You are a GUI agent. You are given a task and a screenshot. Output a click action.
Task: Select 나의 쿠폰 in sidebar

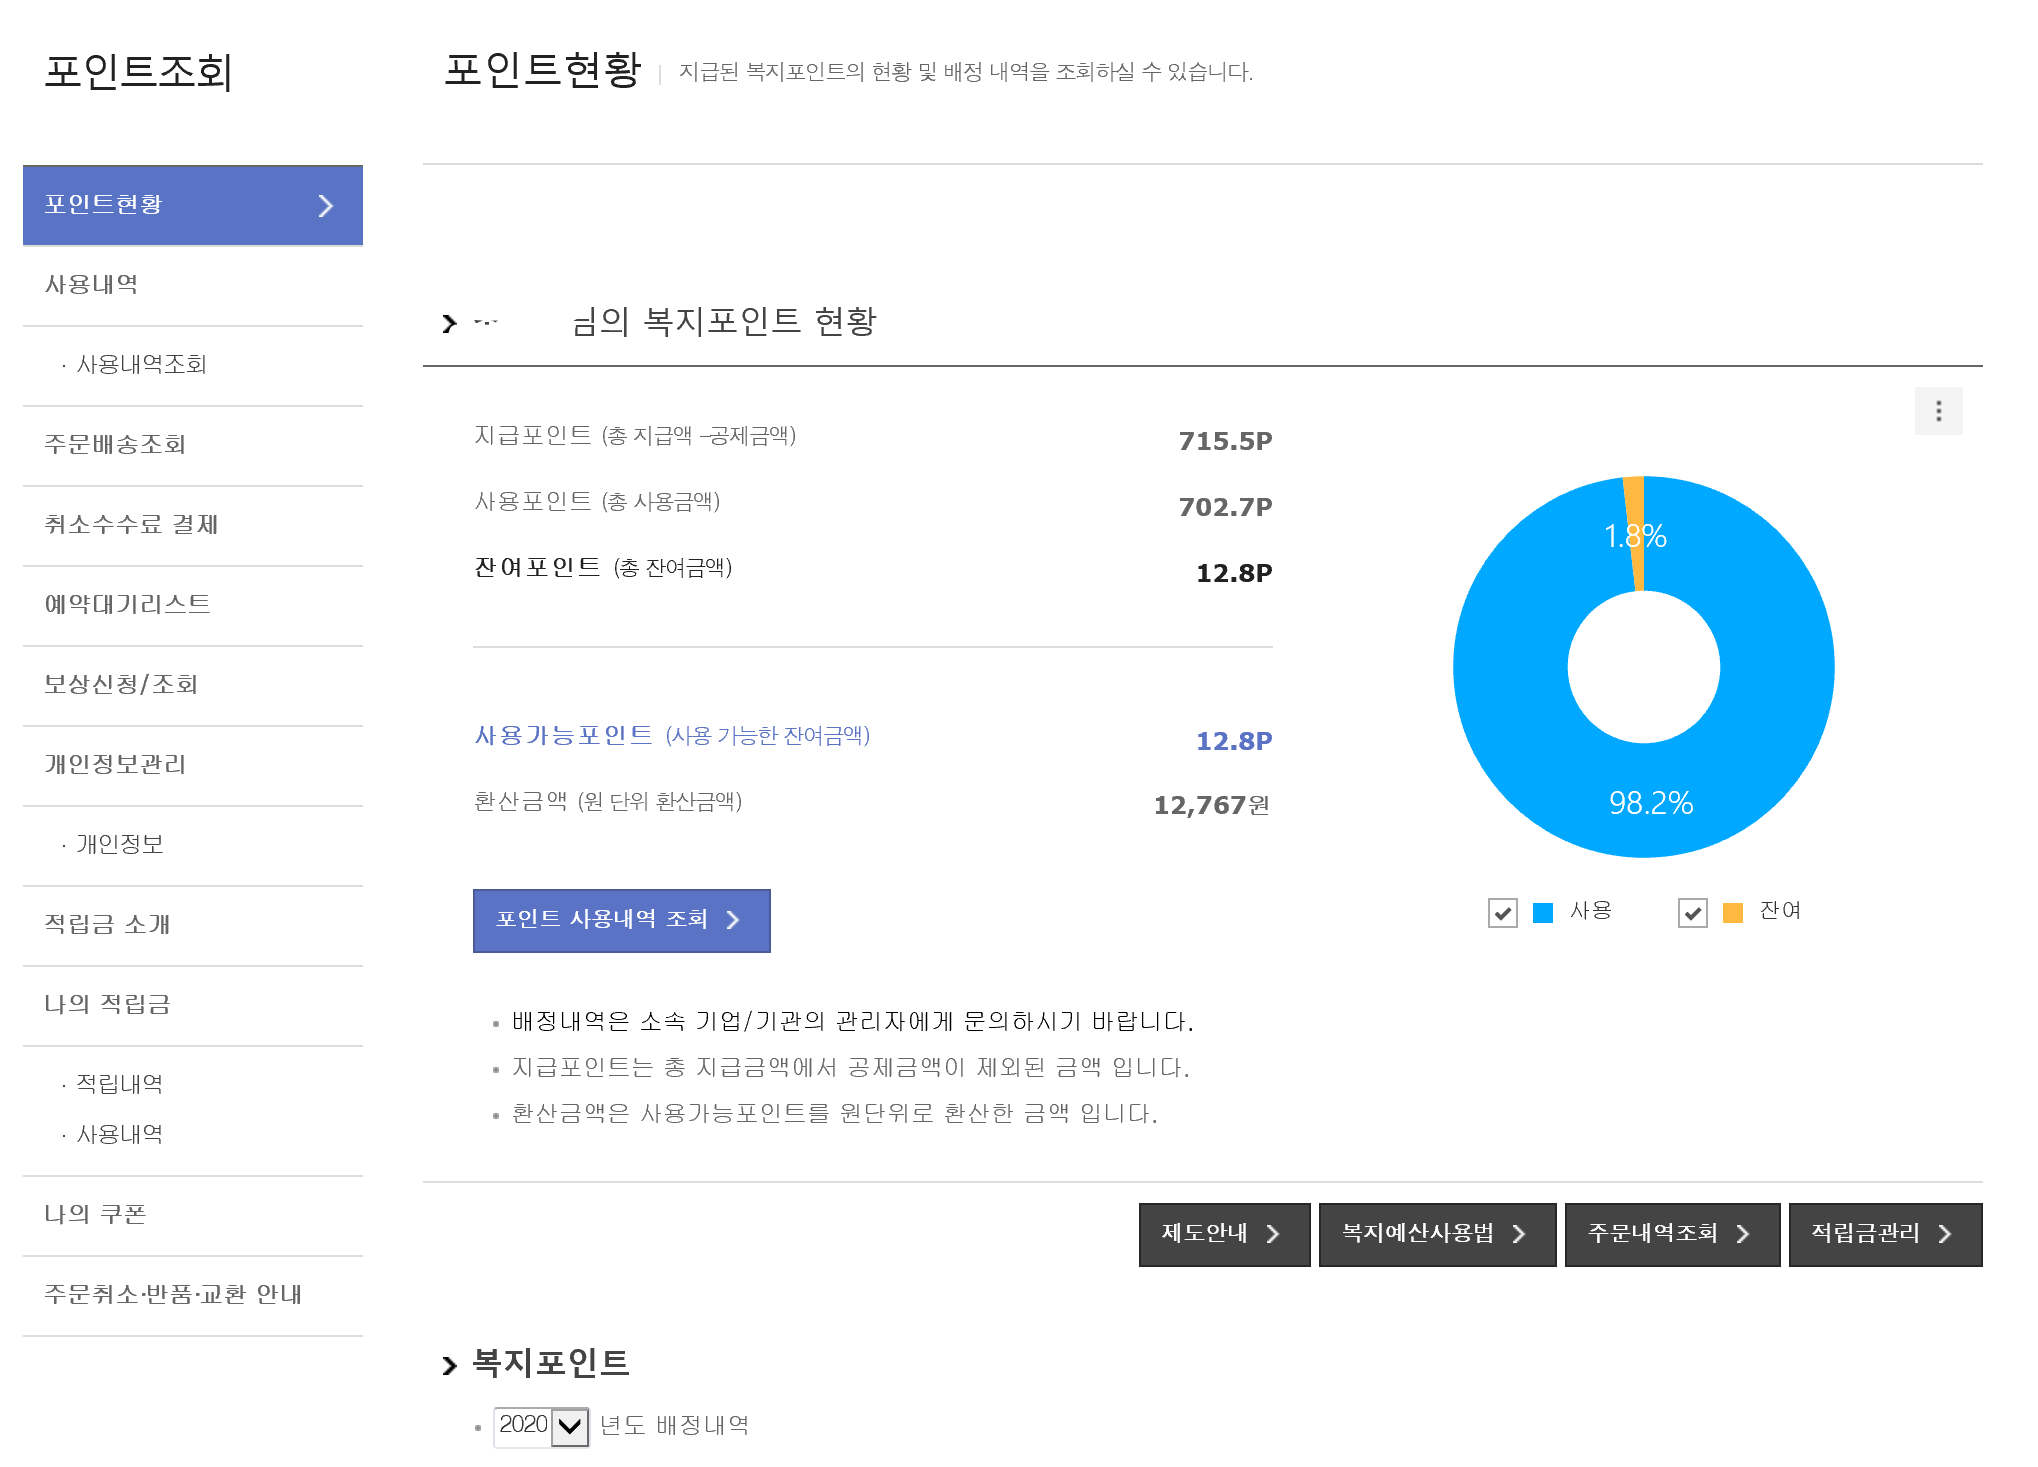pos(95,1215)
